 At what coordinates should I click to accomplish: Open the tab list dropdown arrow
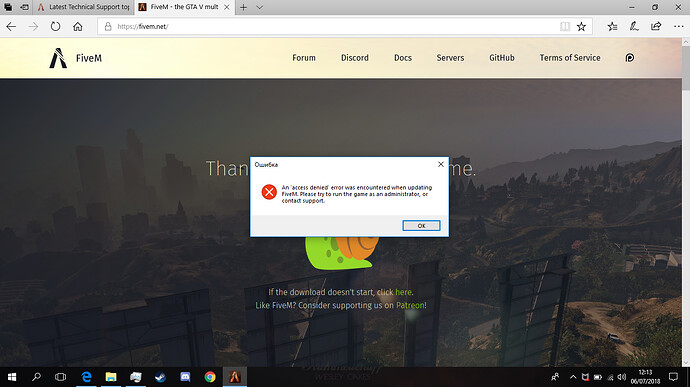click(260, 7)
